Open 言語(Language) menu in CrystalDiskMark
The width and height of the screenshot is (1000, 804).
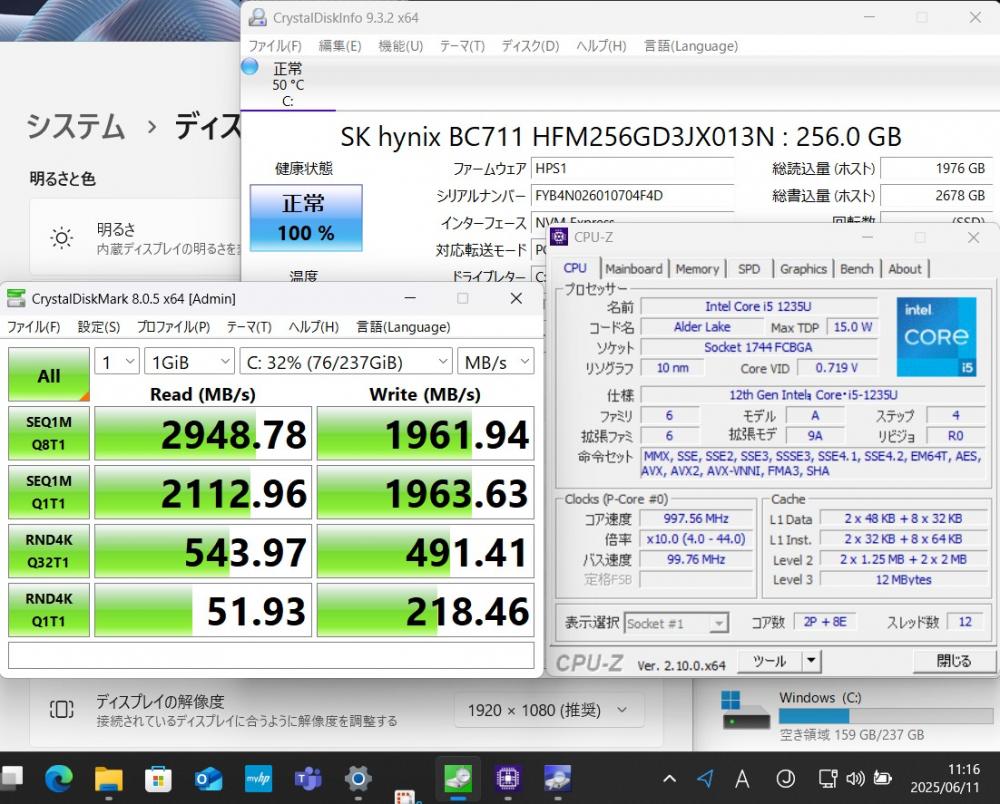403,327
